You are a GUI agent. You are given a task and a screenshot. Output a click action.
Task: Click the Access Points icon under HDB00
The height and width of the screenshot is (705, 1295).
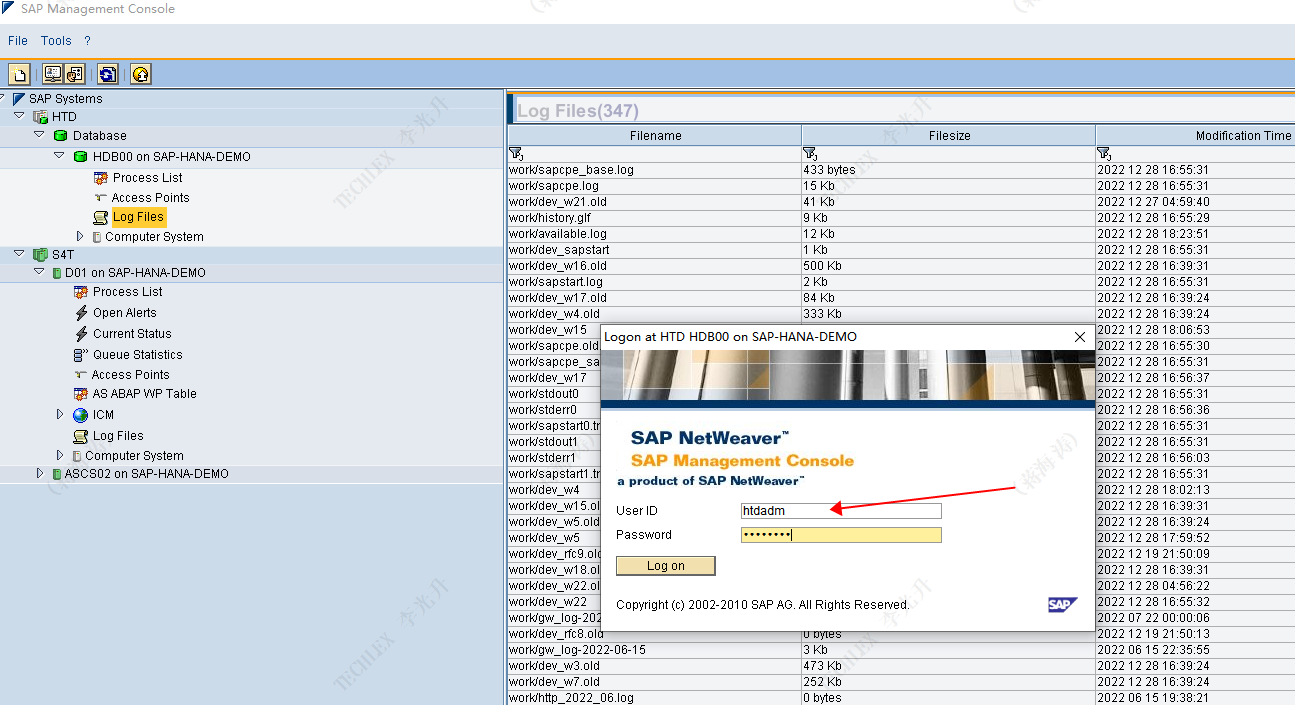(100, 198)
